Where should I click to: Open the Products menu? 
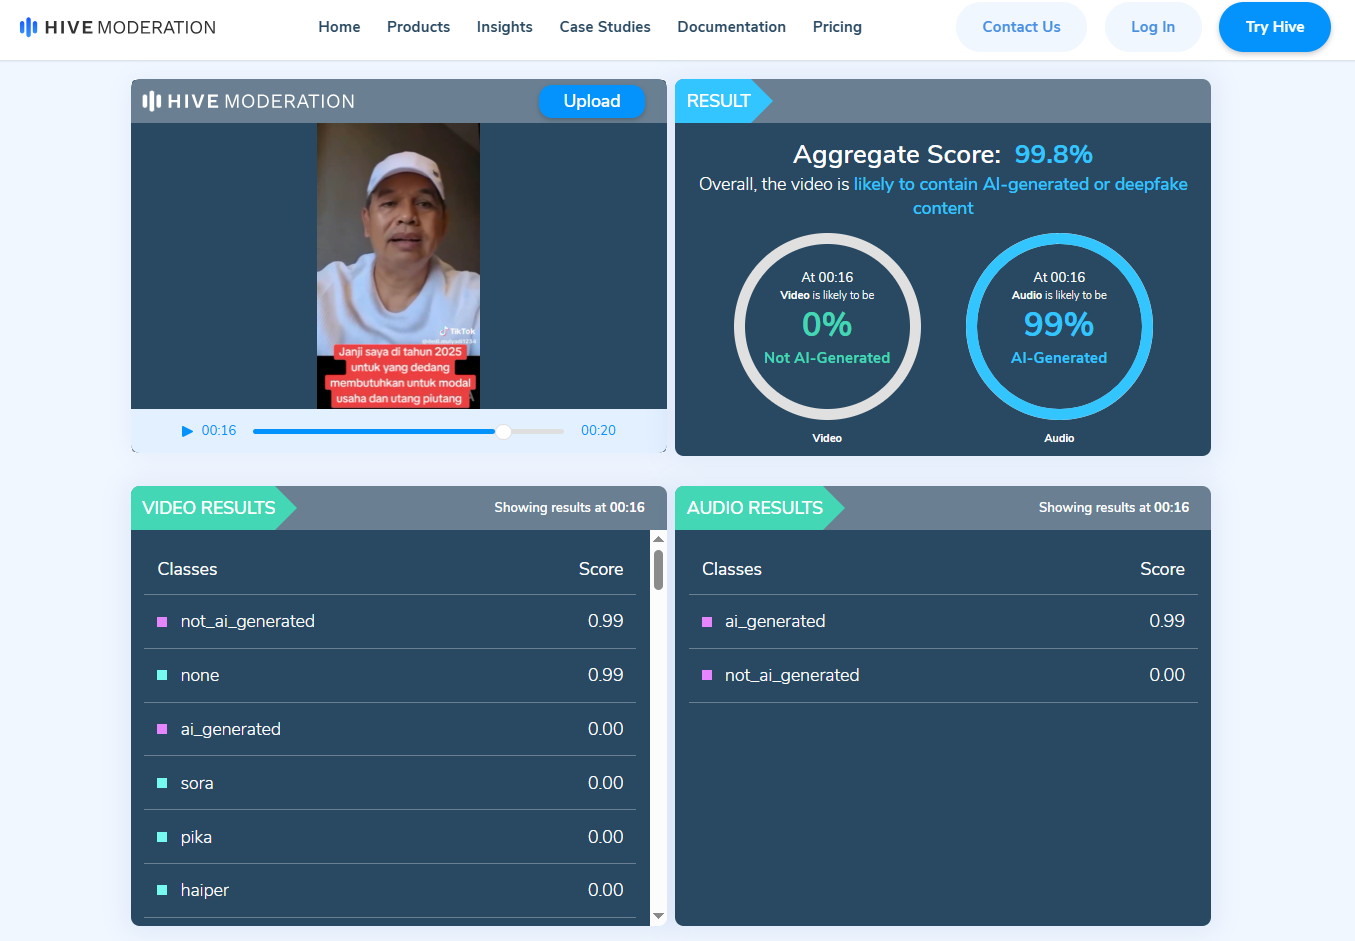[x=418, y=27]
